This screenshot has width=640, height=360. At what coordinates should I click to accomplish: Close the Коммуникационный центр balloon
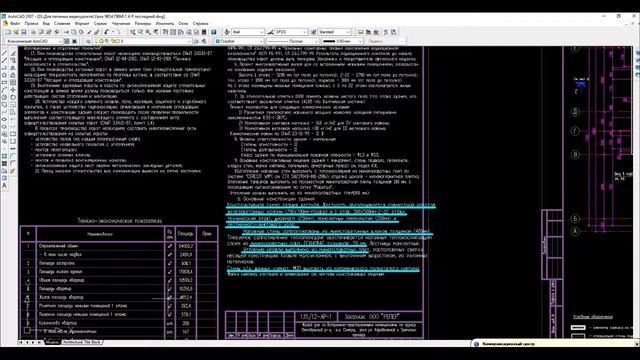pos(637,344)
